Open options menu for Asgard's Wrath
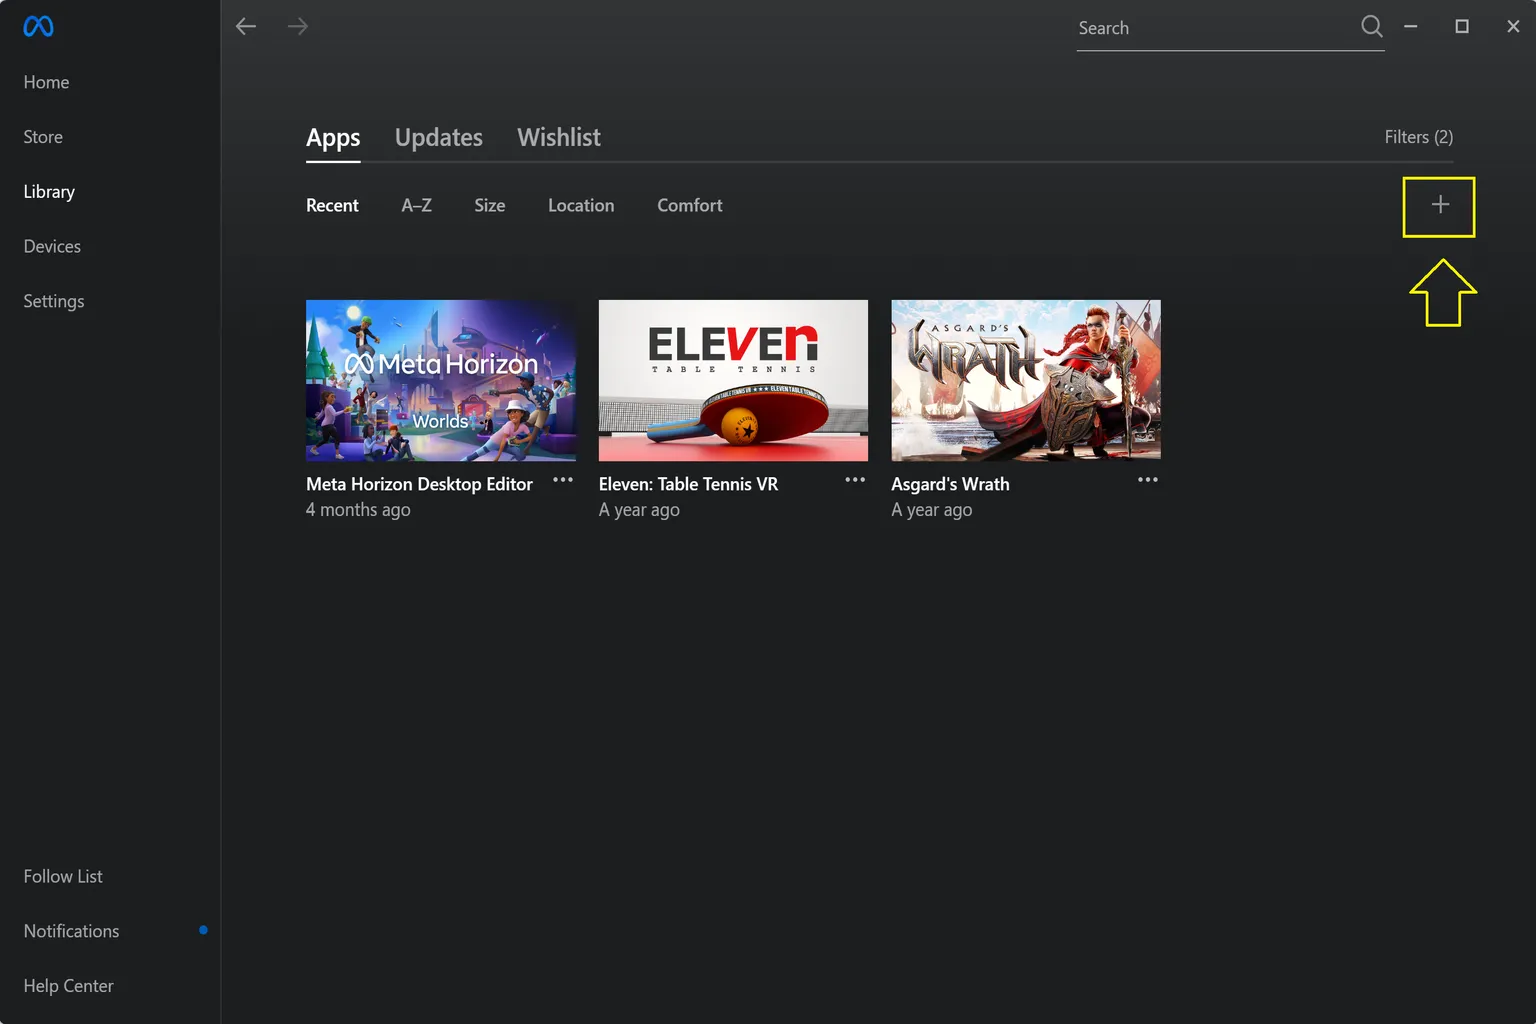 tap(1148, 480)
